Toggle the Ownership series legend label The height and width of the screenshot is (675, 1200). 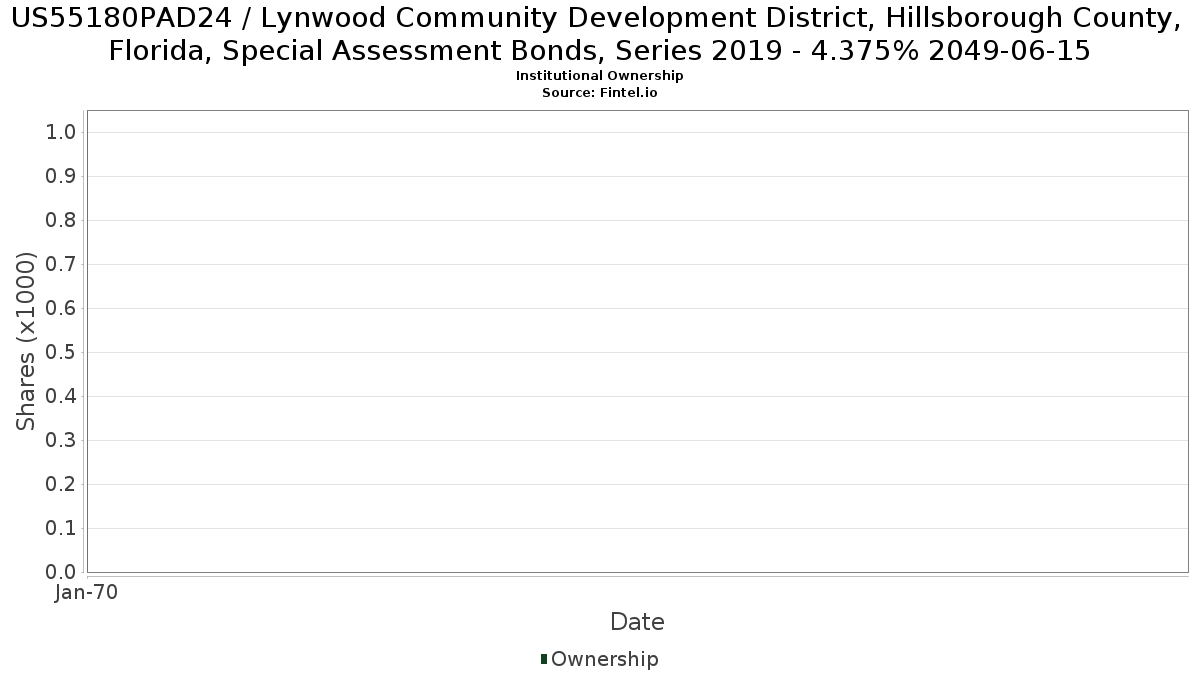pyautogui.click(x=604, y=659)
